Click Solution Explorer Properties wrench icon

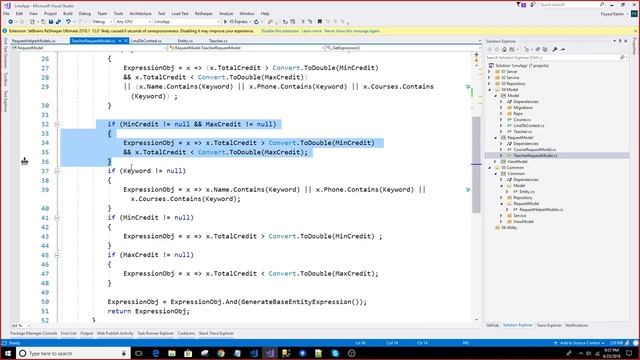[555, 49]
